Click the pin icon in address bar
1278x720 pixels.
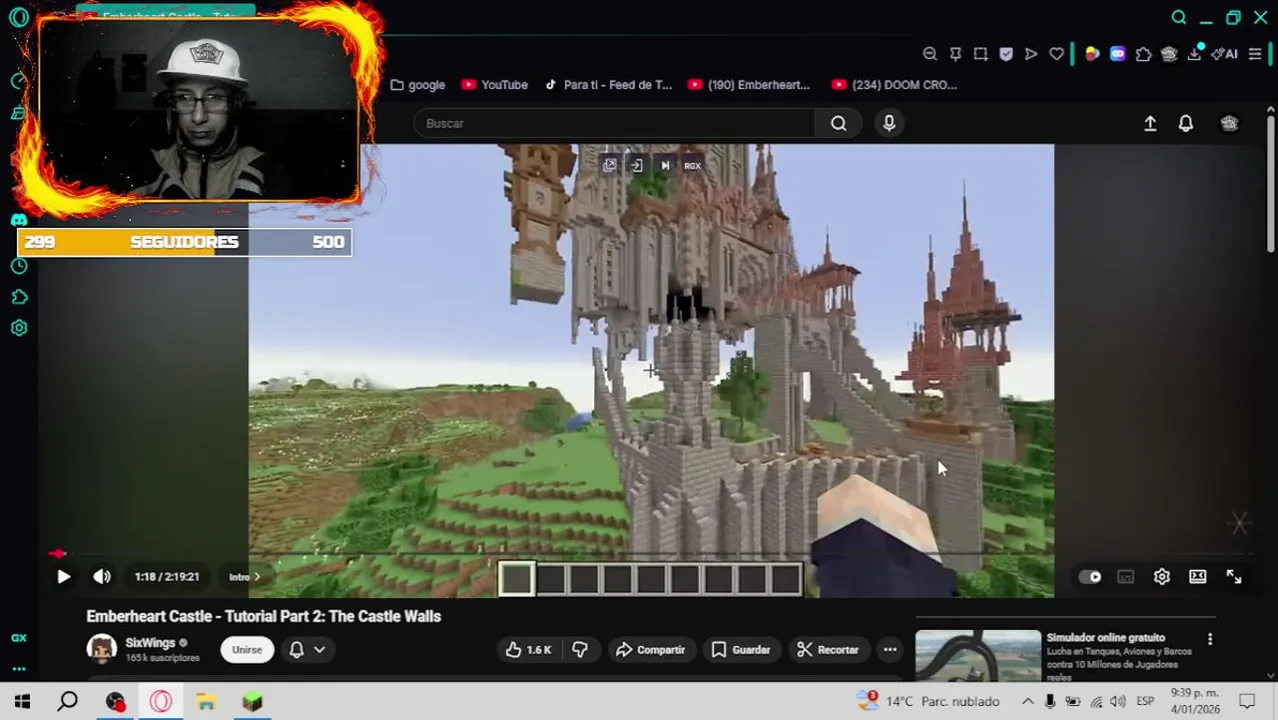point(955,54)
